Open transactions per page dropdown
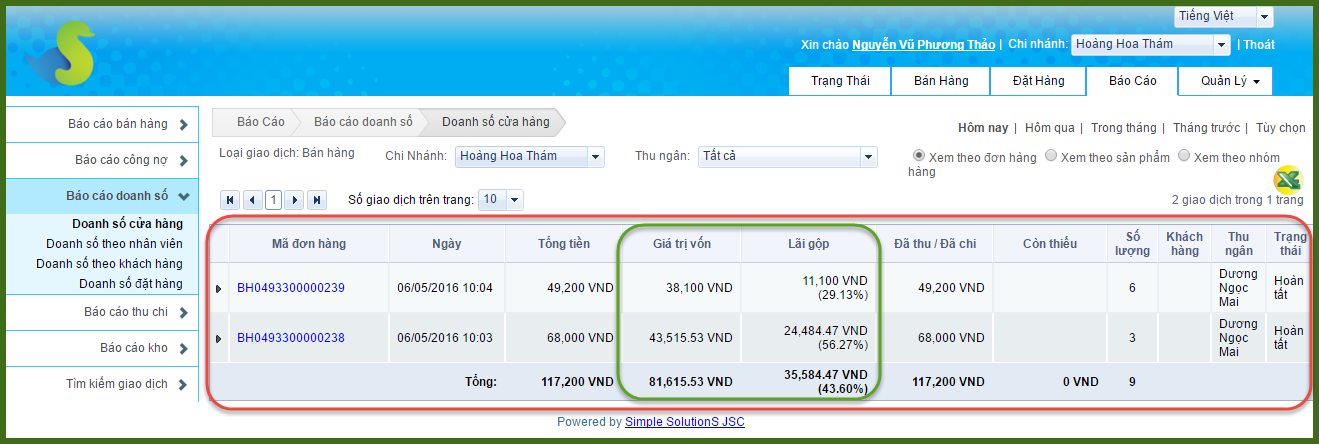This screenshot has width=1319, height=444. pos(501,200)
